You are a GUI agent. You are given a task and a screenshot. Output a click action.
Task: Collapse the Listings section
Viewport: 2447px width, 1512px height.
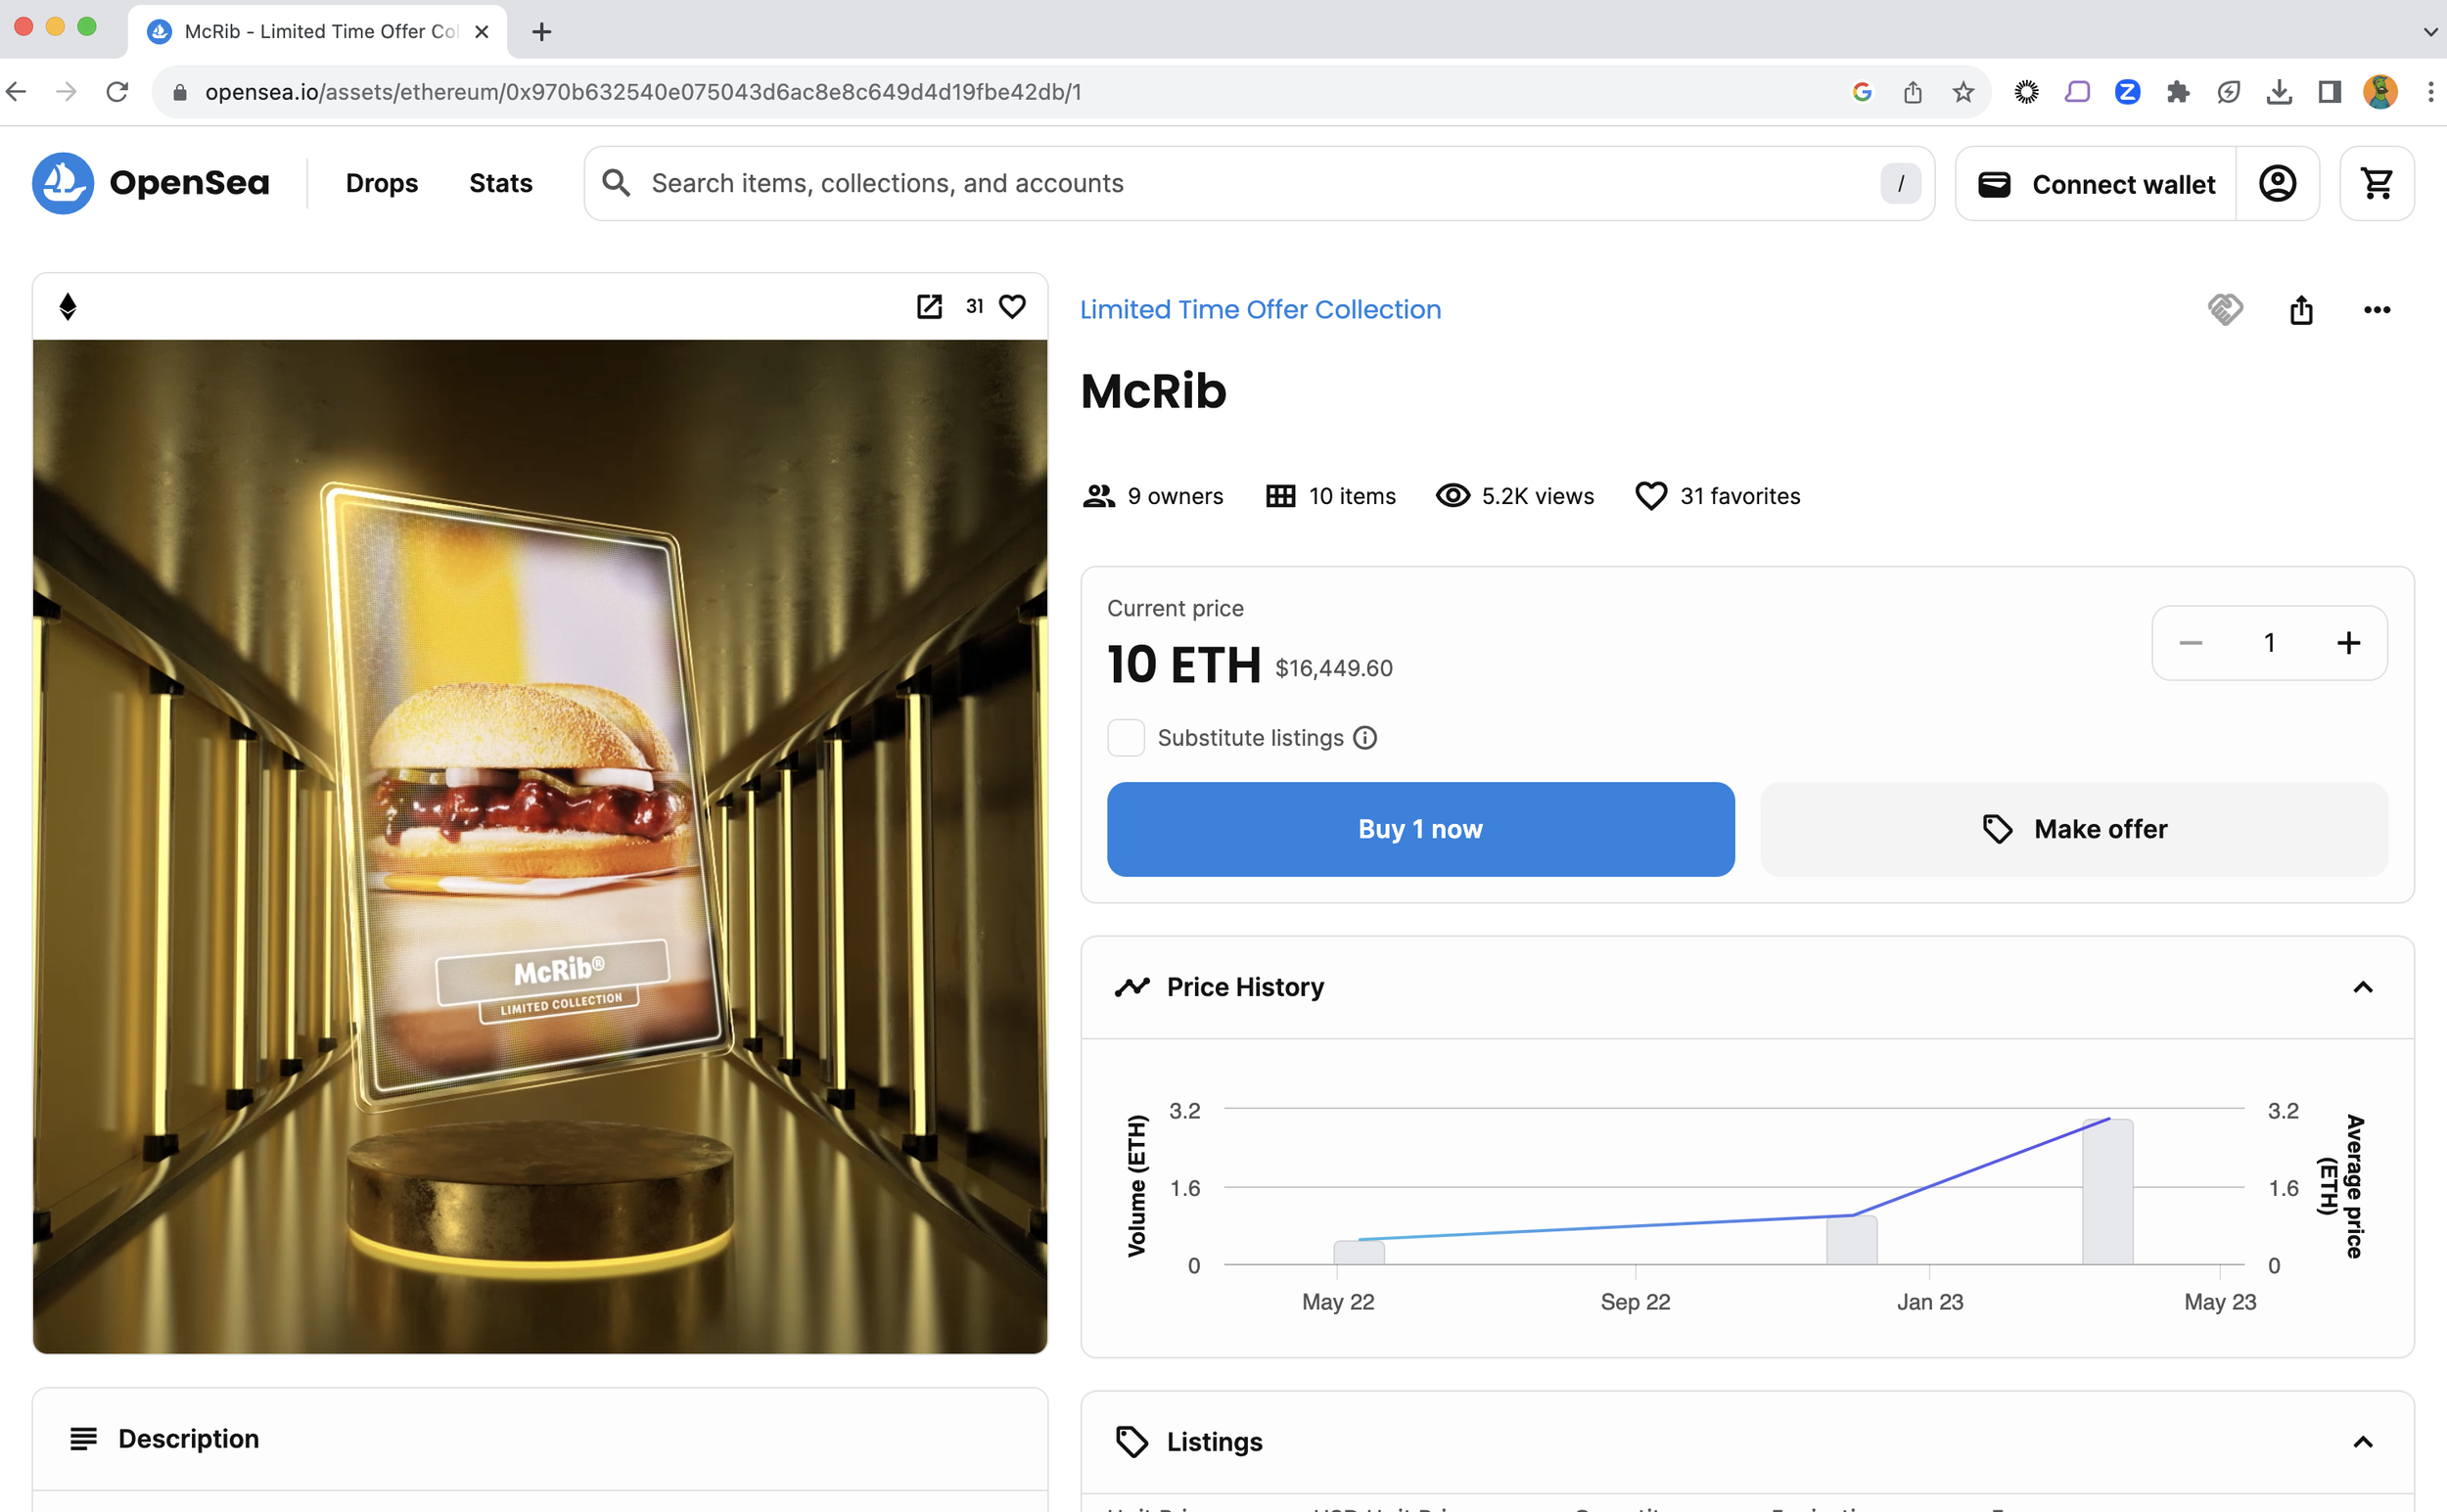tap(2362, 1442)
